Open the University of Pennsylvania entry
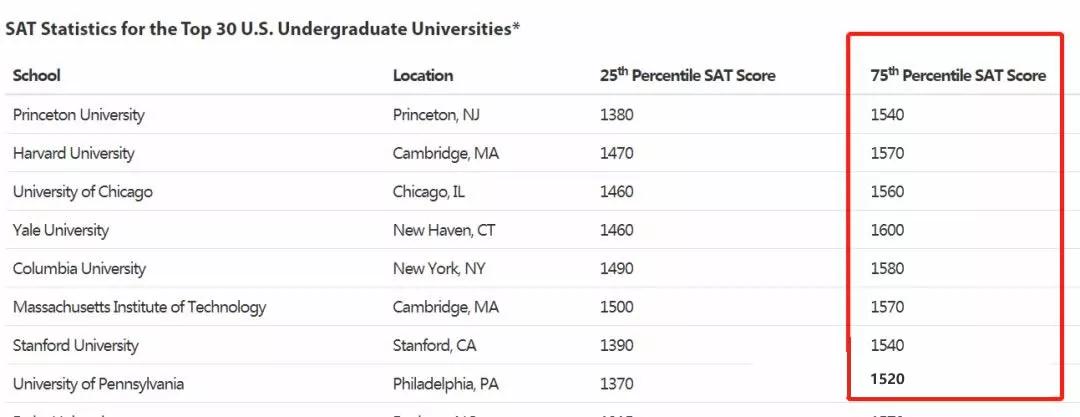 pyautogui.click(x=98, y=384)
